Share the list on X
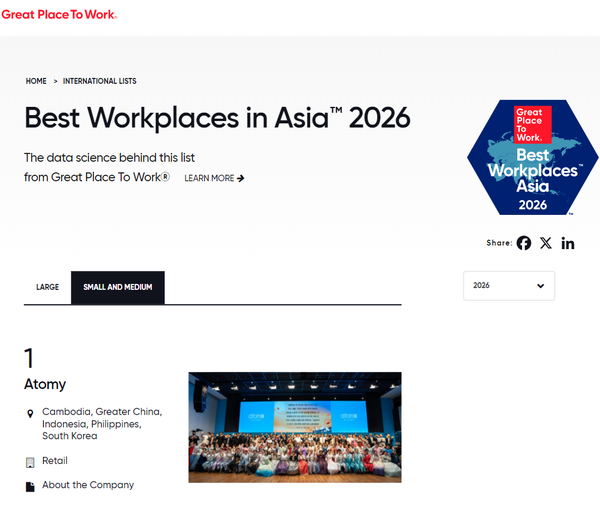The height and width of the screenshot is (513, 600). [x=546, y=243]
